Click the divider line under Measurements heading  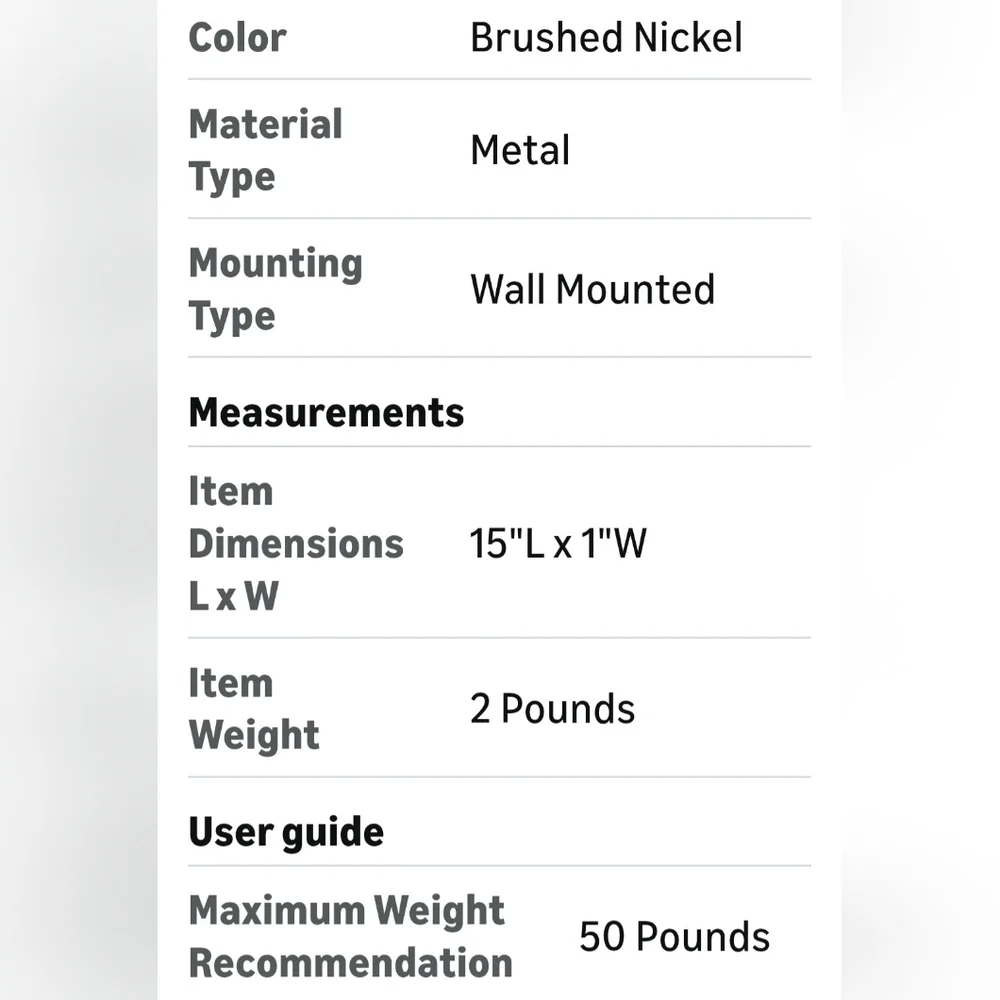click(x=499, y=446)
